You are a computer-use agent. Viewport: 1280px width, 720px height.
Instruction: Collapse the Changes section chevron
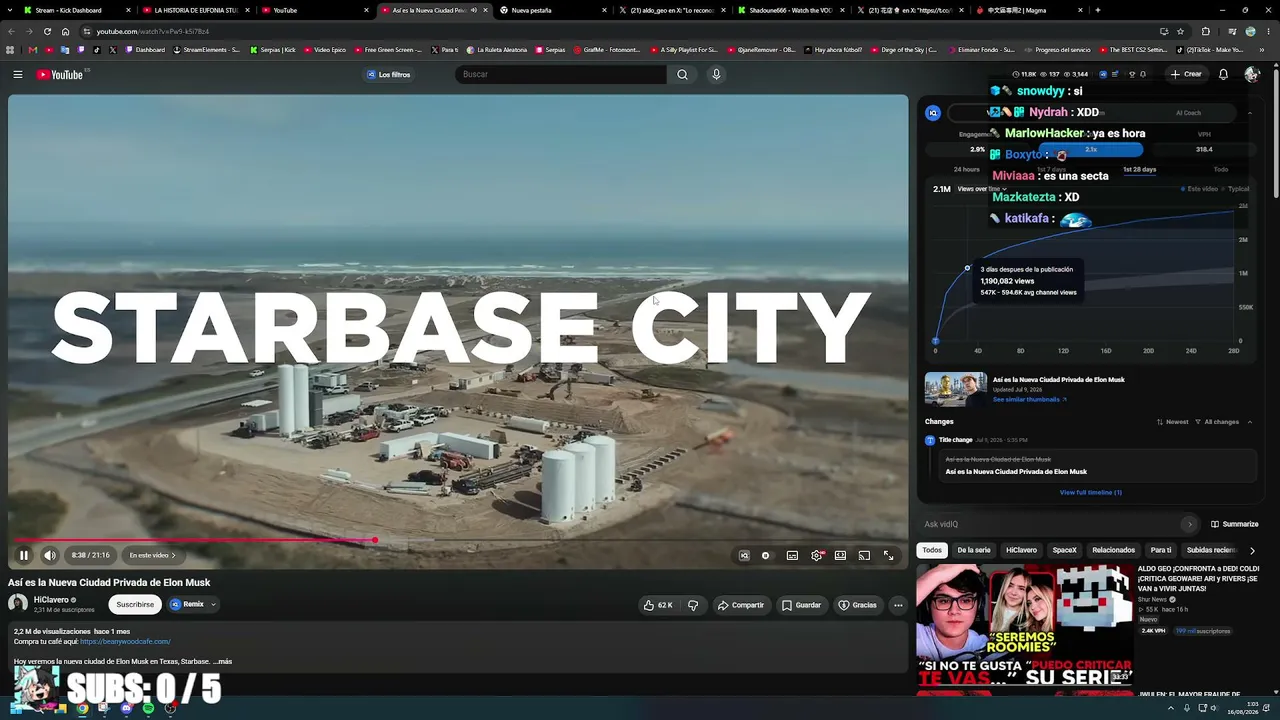pyautogui.click(x=1250, y=422)
